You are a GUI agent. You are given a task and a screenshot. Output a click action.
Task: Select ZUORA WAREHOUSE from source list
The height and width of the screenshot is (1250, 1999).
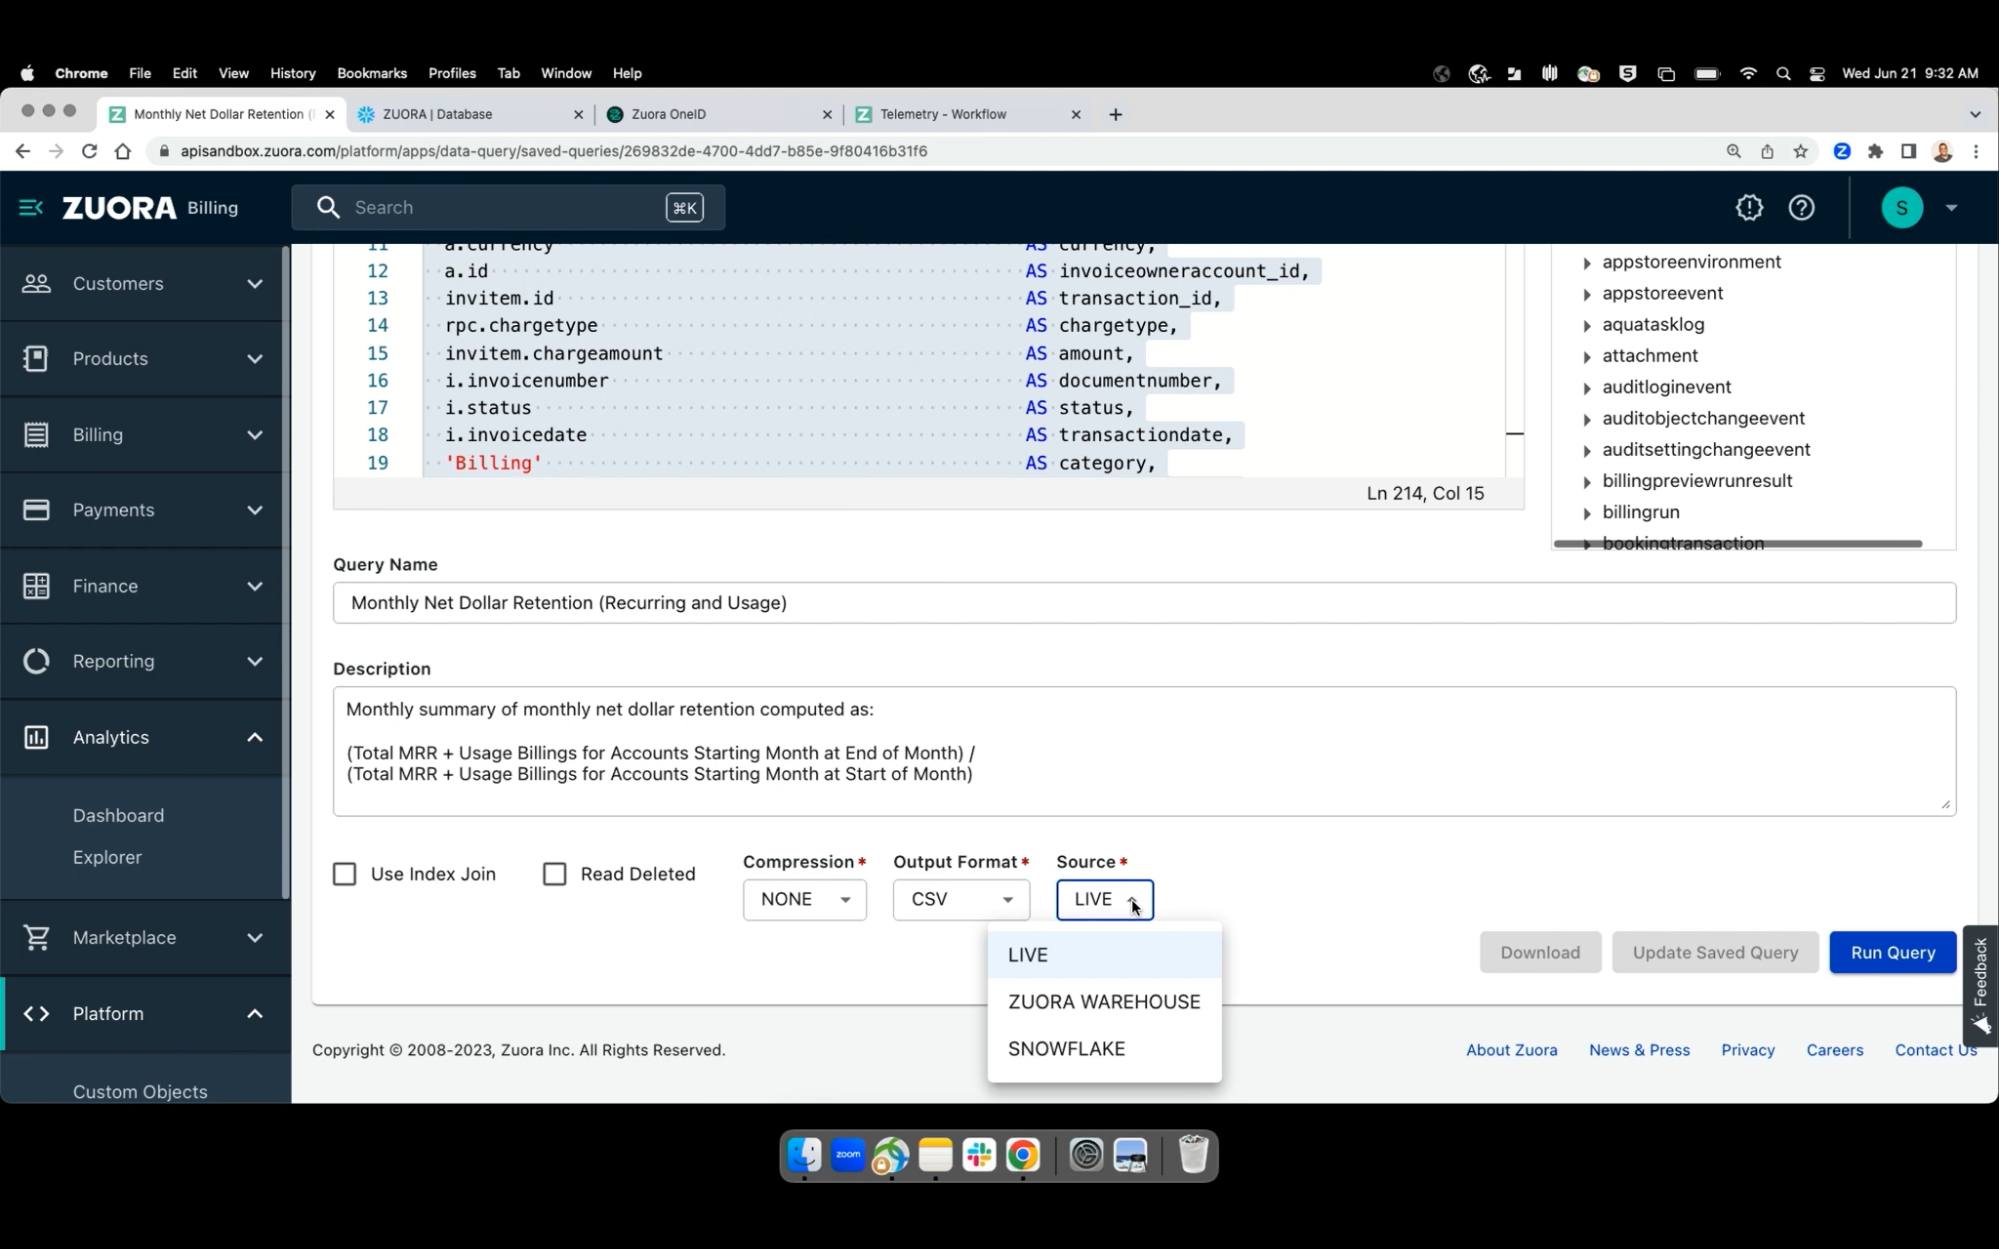click(1103, 1001)
